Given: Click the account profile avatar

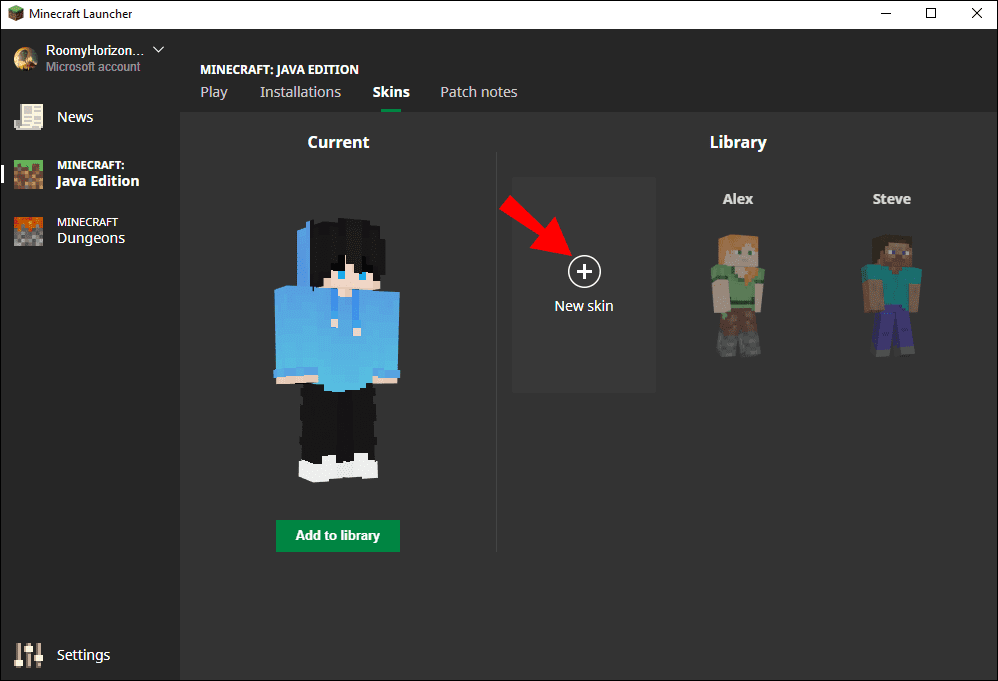Looking at the screenshot, I should click(x=26, y=58).
